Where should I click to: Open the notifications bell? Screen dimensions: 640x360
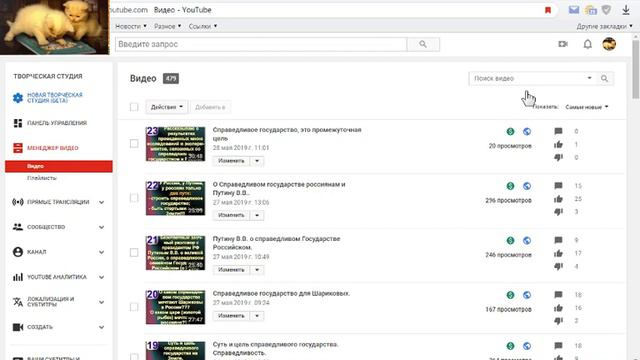pyautogui.click(x=587, y=44)
